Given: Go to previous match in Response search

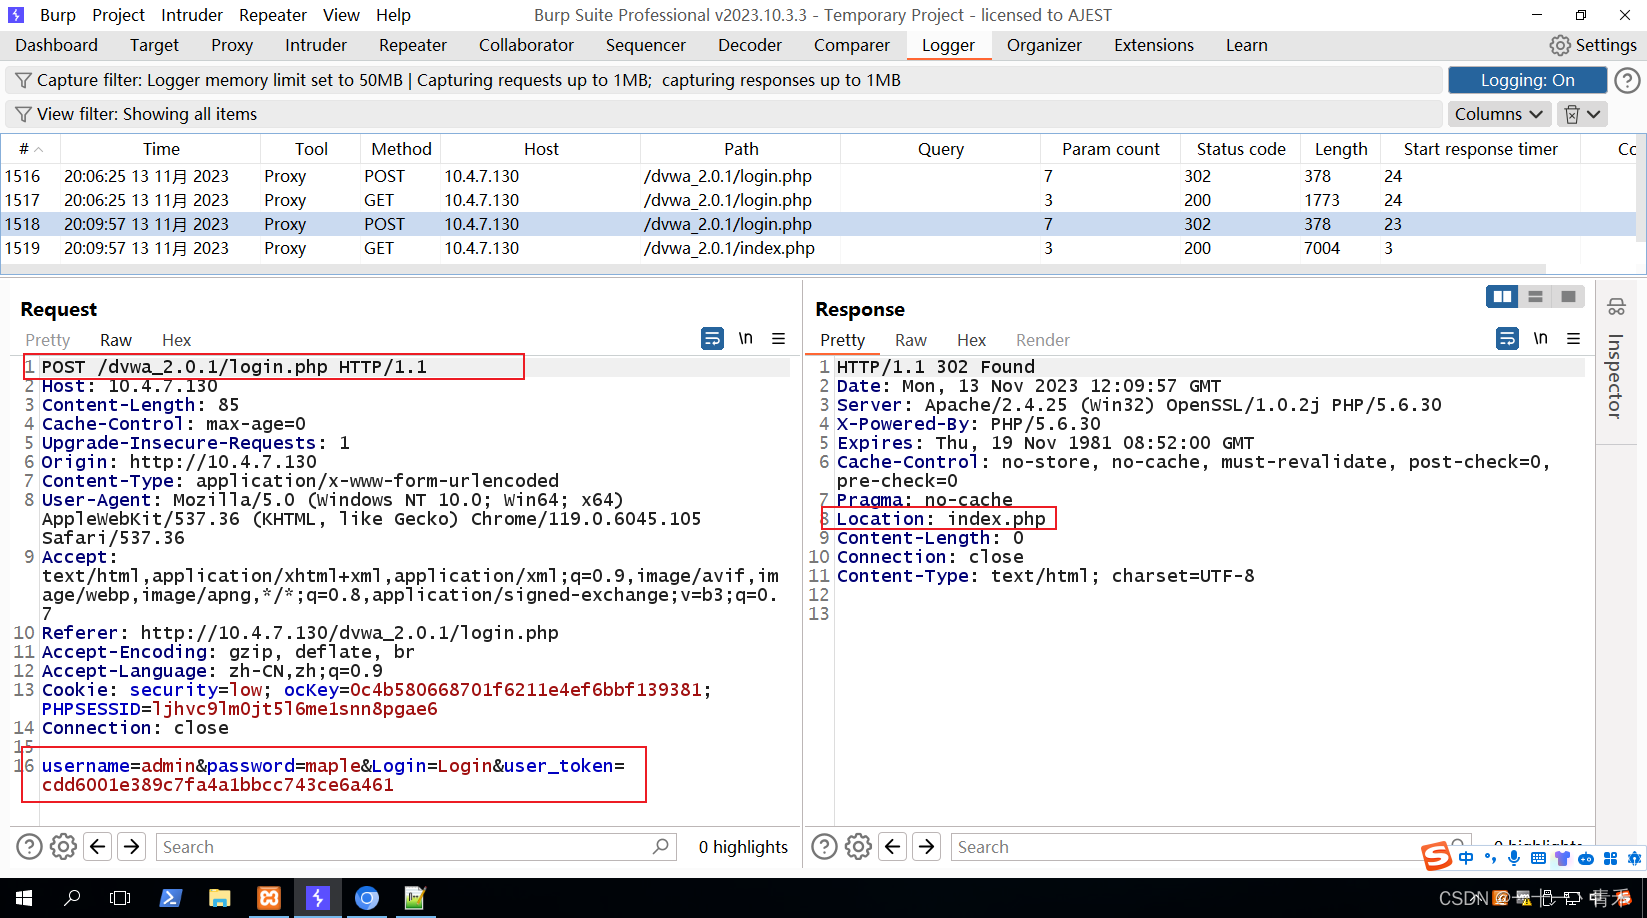Looking at the screenshot, I should [892, 847].
